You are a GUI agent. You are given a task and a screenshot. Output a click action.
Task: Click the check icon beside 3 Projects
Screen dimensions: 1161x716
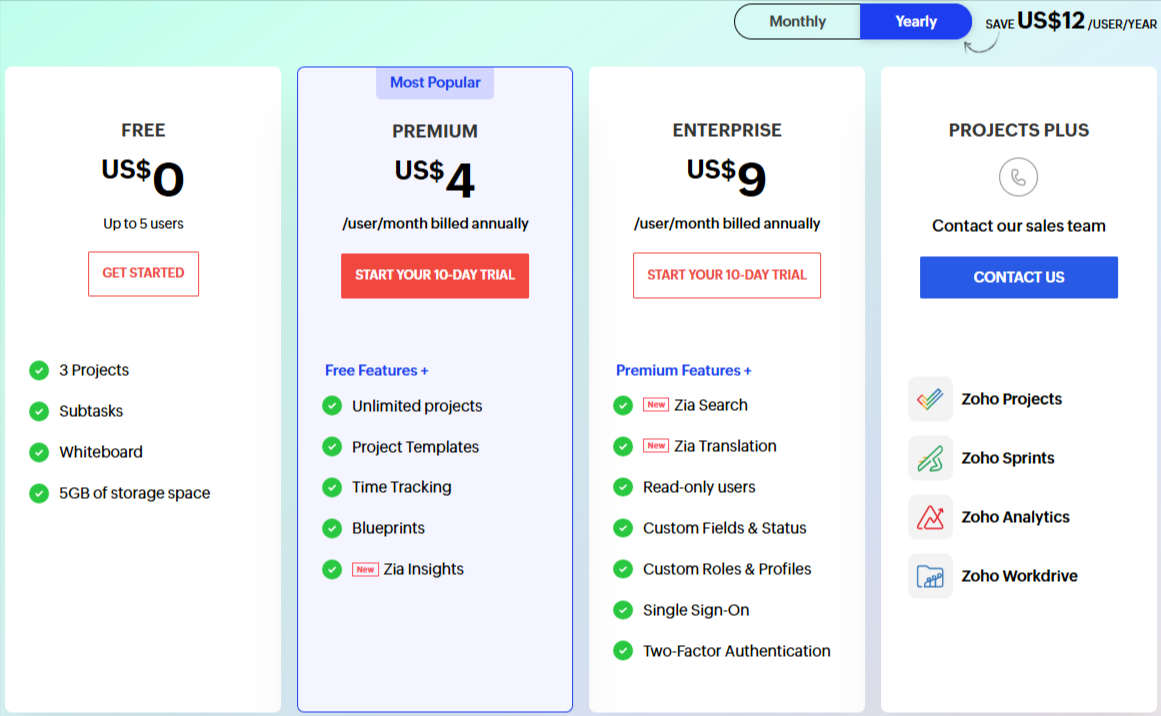click(x=39, y=370)
